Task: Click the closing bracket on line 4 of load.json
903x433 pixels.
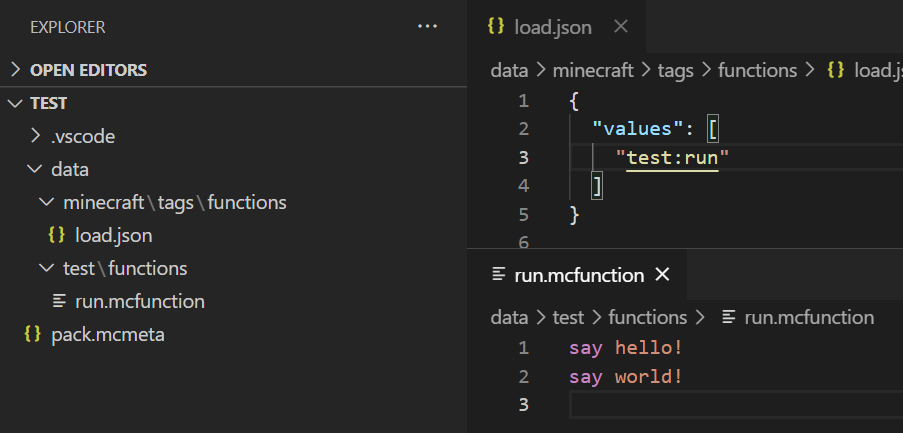Action: pos(598,186)
